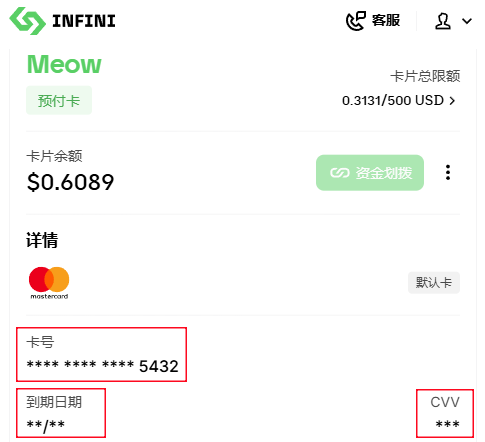Click the Mastercard logo

(49, 283)
